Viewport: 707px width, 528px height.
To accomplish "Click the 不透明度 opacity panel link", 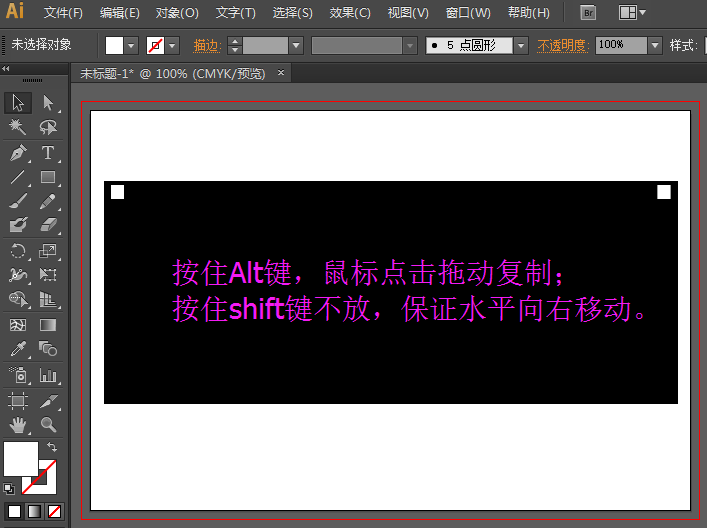I will click(563, 46).
